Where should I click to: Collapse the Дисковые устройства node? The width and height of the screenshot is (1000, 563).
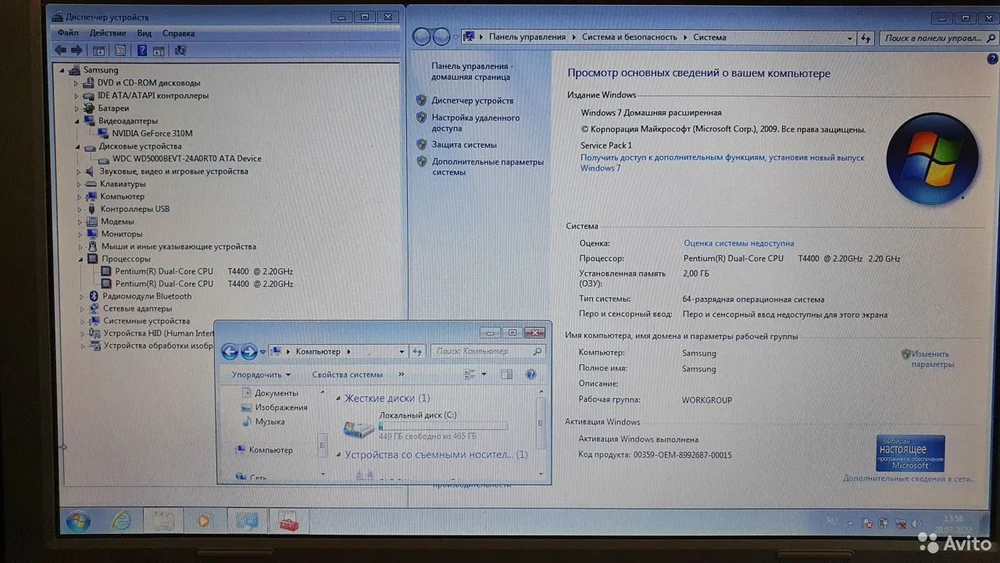78,146
